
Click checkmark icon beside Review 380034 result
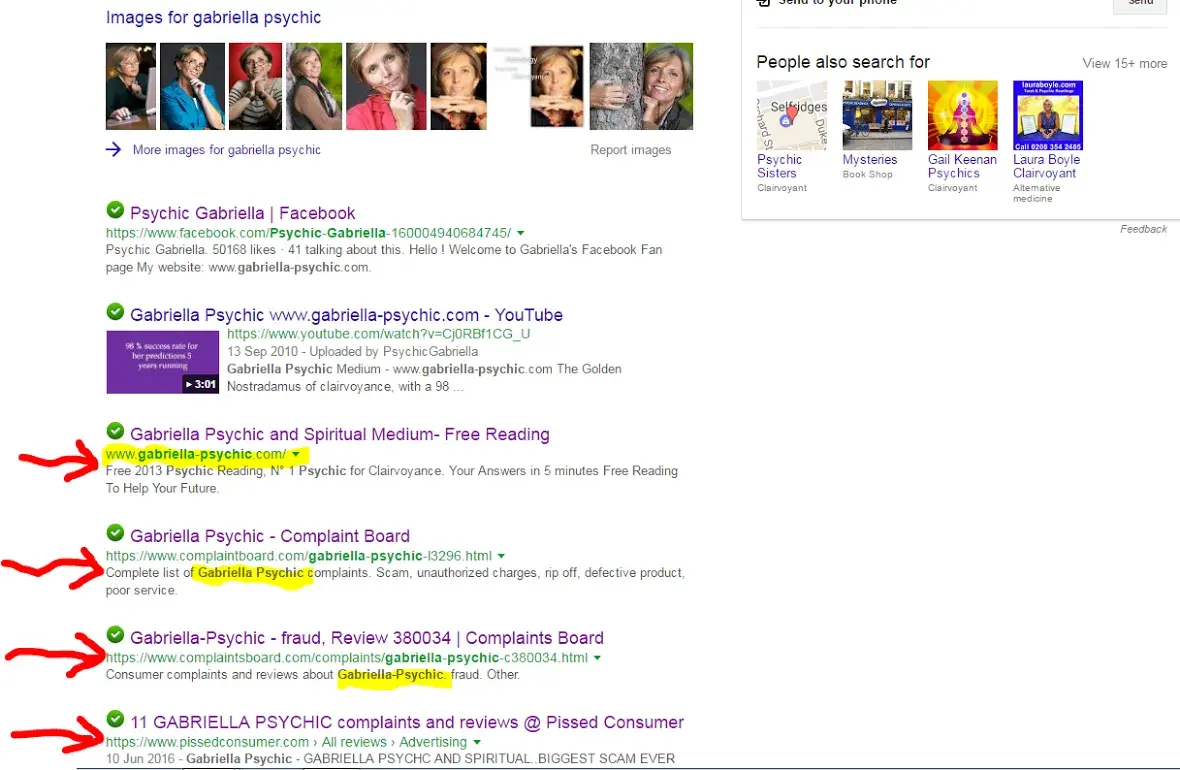[115, 634]
